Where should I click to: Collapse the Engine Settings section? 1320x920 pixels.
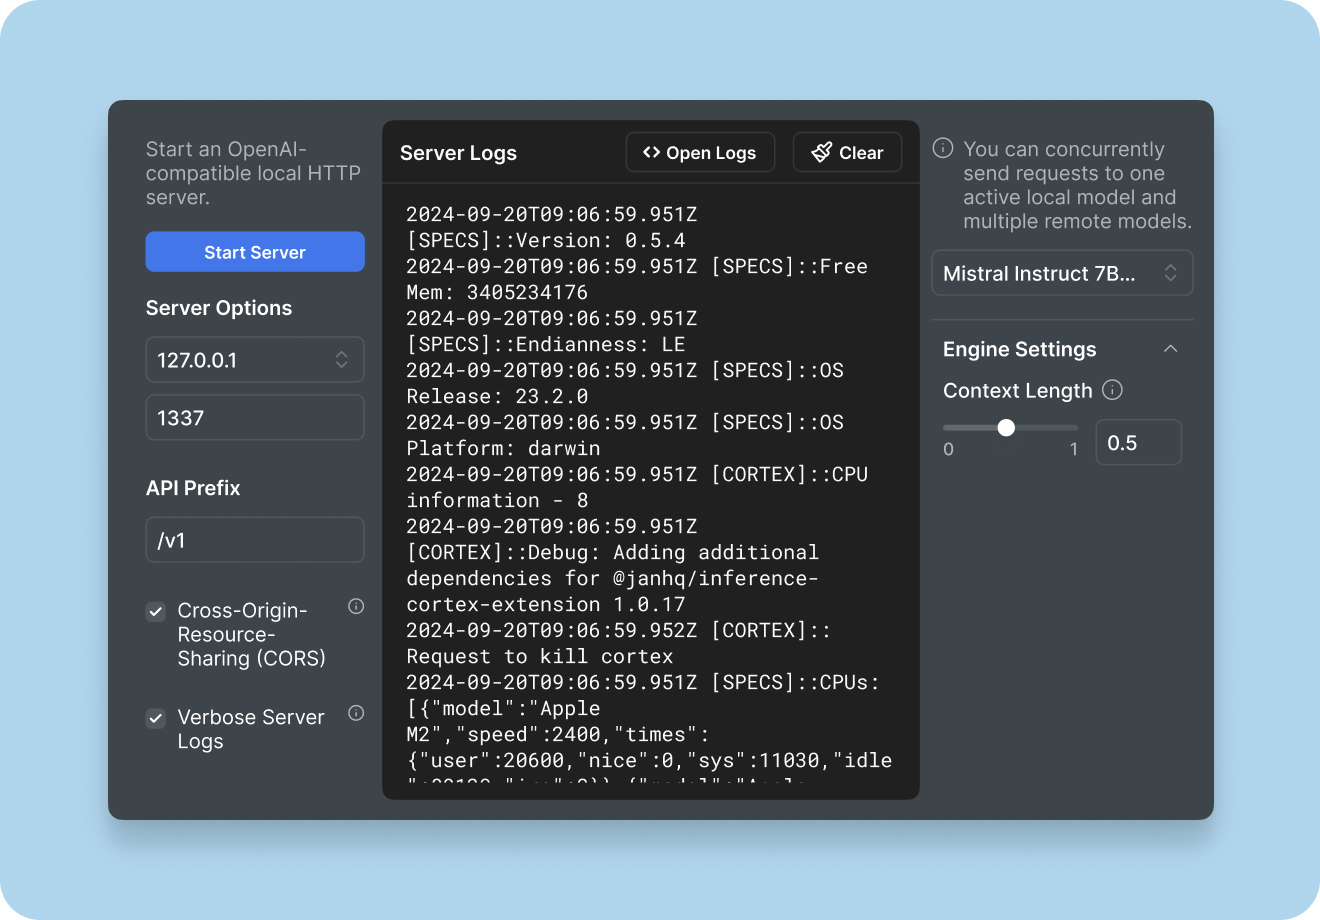point(1170,349)
